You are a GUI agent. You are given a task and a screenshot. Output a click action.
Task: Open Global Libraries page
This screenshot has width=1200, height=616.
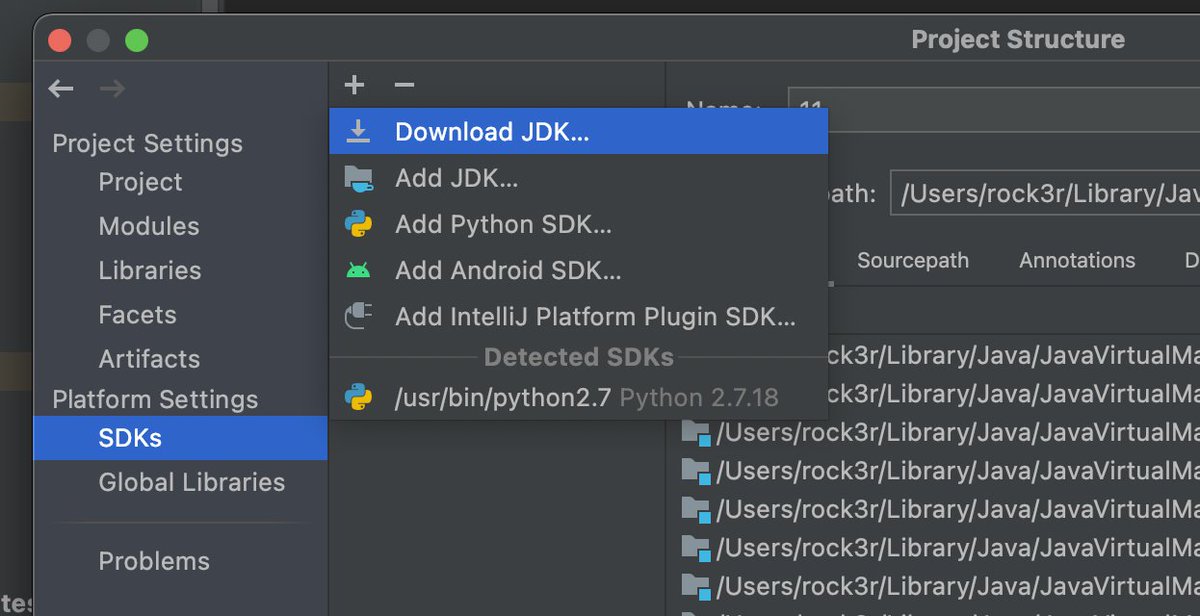pos(192,482)
